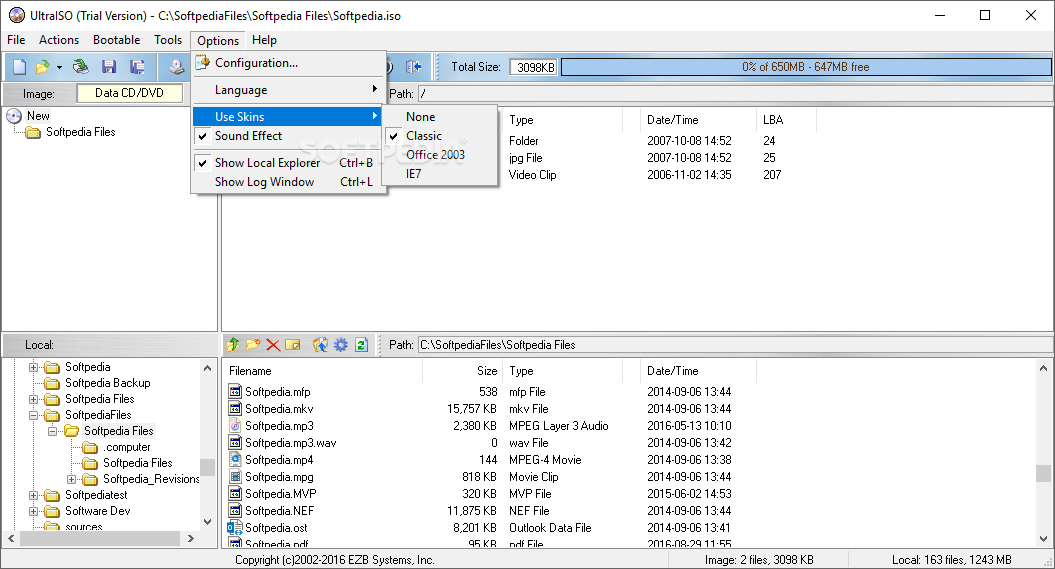The height and width of the screenshot is (569, 1055).
Task: Click the green refresh icon in local toolbar
Action: coord(361,345)
